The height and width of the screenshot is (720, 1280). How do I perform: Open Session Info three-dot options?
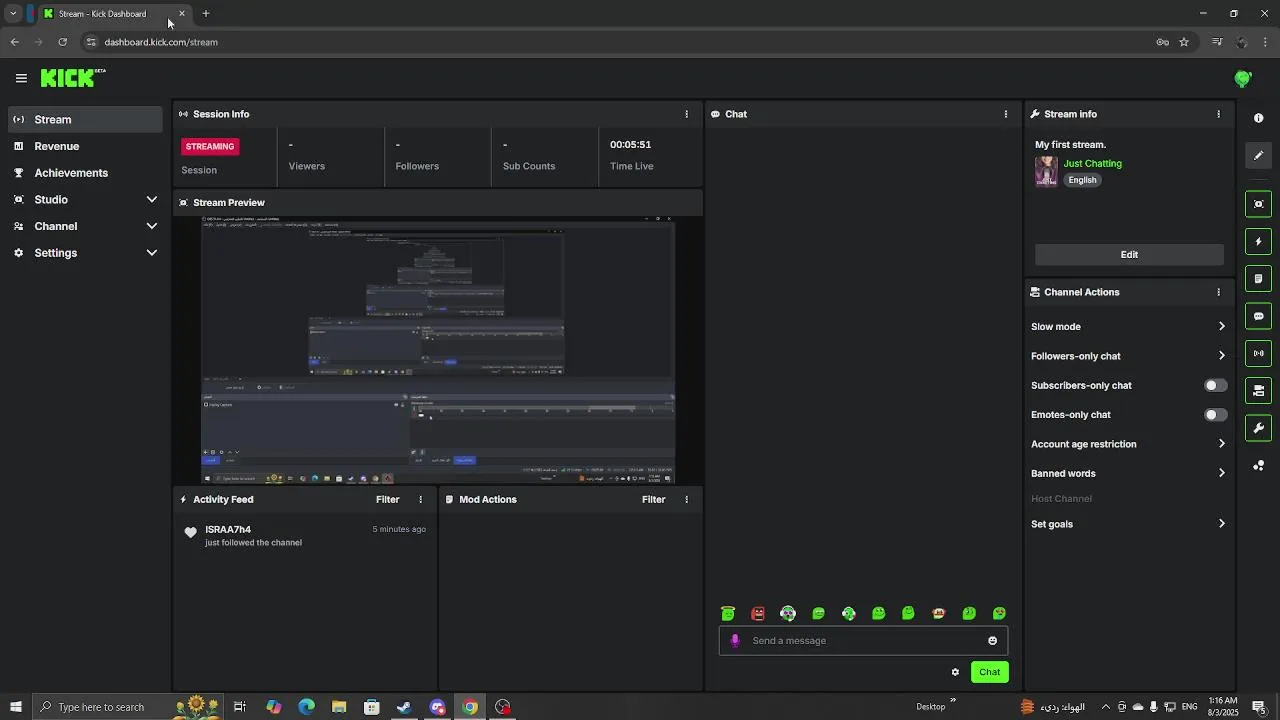(x=686, y=114)
